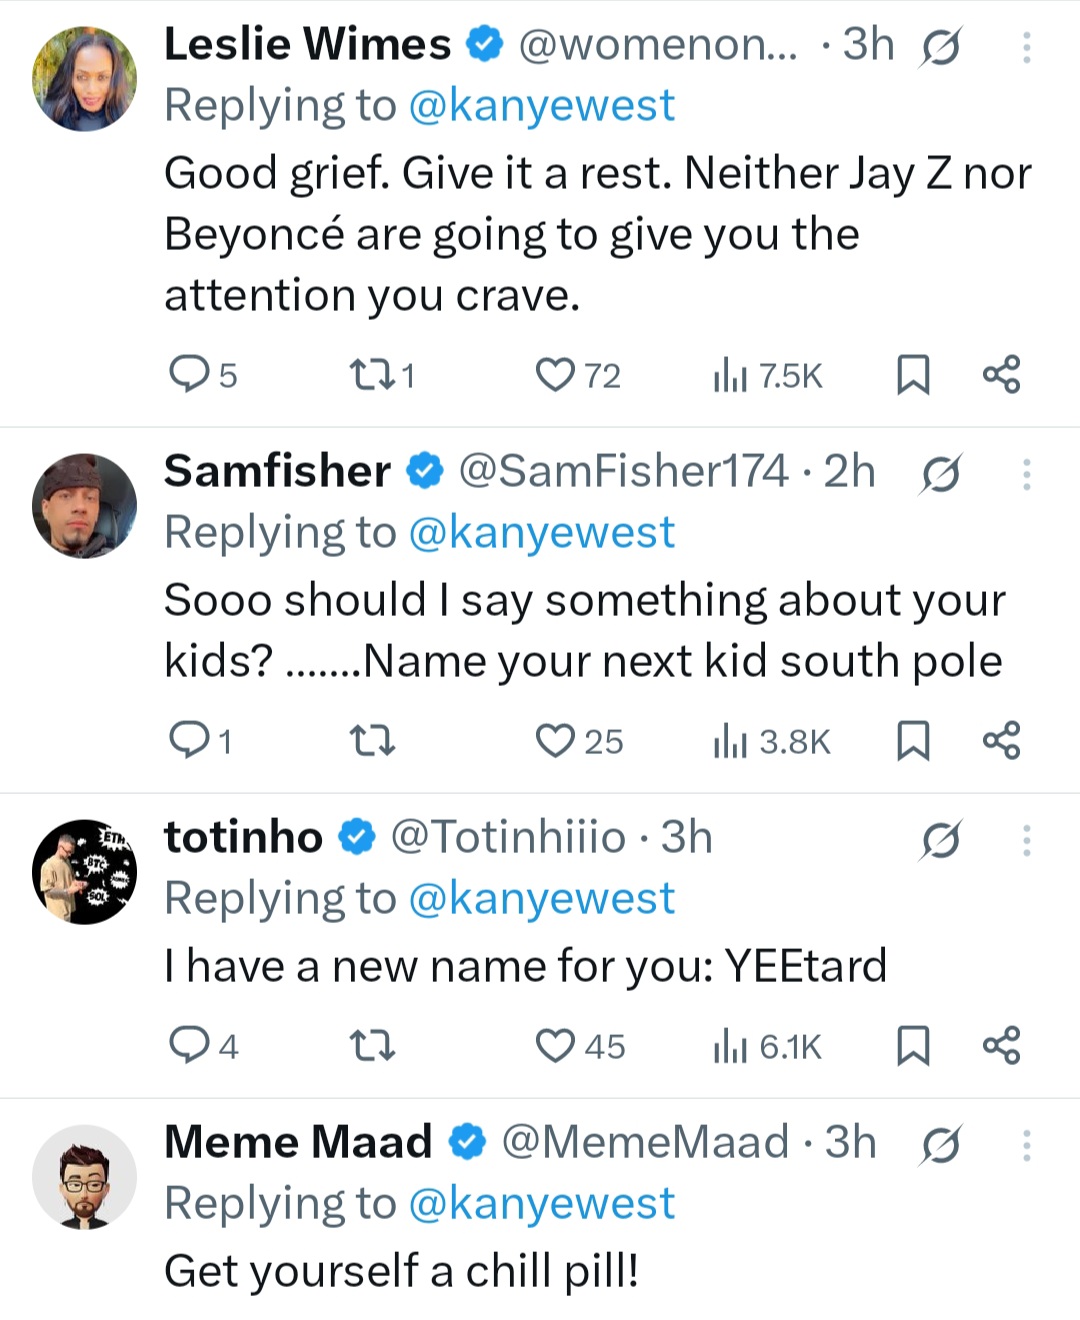Open Grok icon on Meme Maad's tweet
Image resolution: width=1080 pixels, height=1320 pixels.
(x=940, y=1145)
